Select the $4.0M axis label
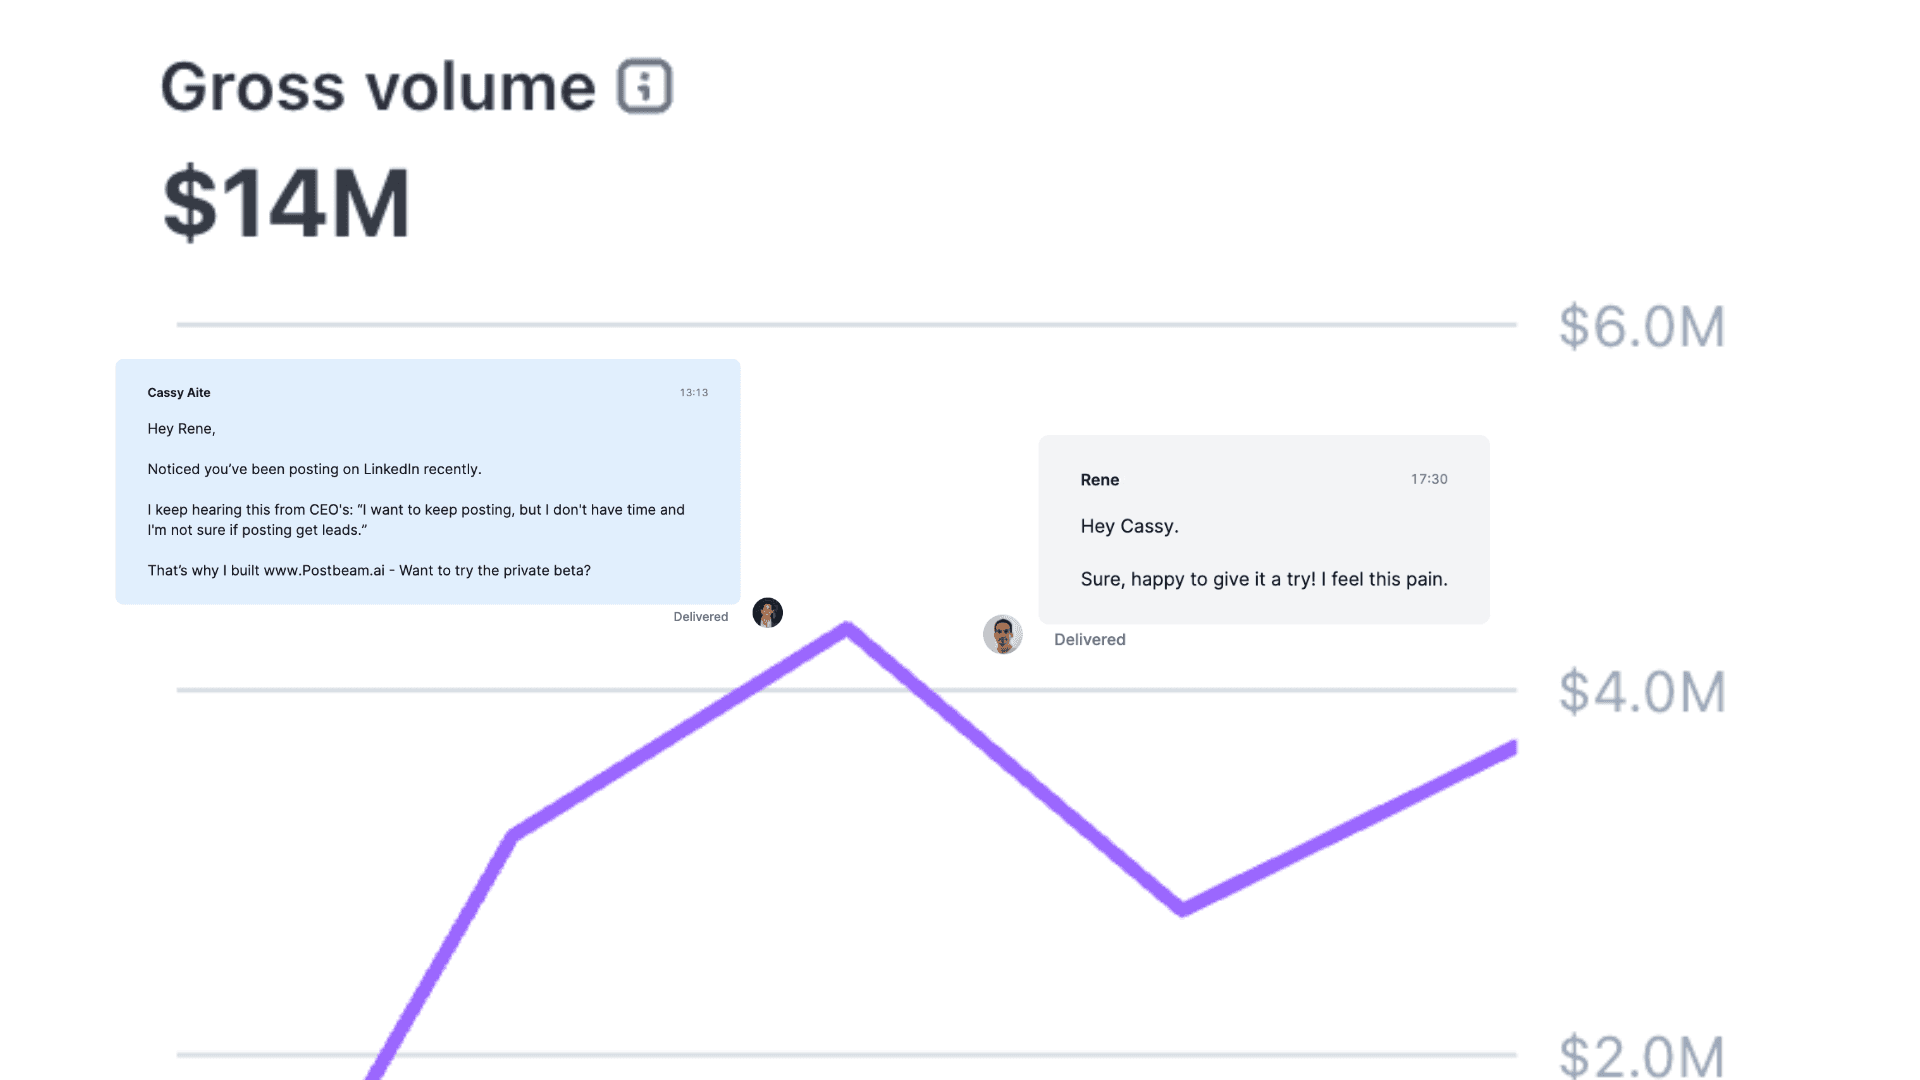 1641,690
